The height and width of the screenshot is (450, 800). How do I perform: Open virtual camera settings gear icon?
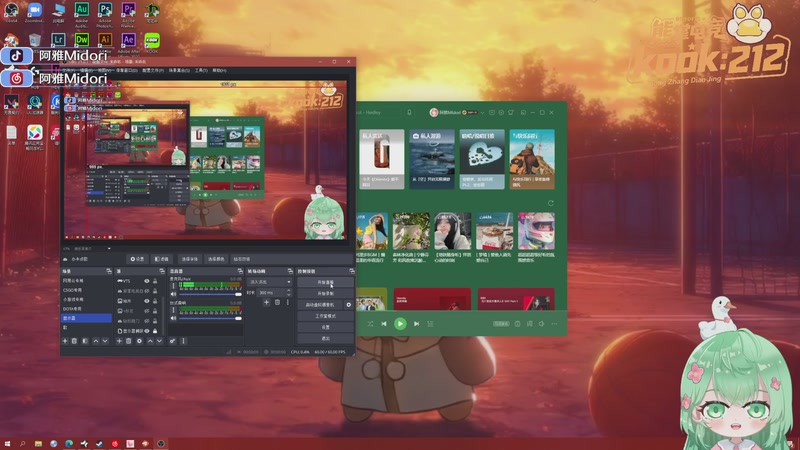click(348, 305)
